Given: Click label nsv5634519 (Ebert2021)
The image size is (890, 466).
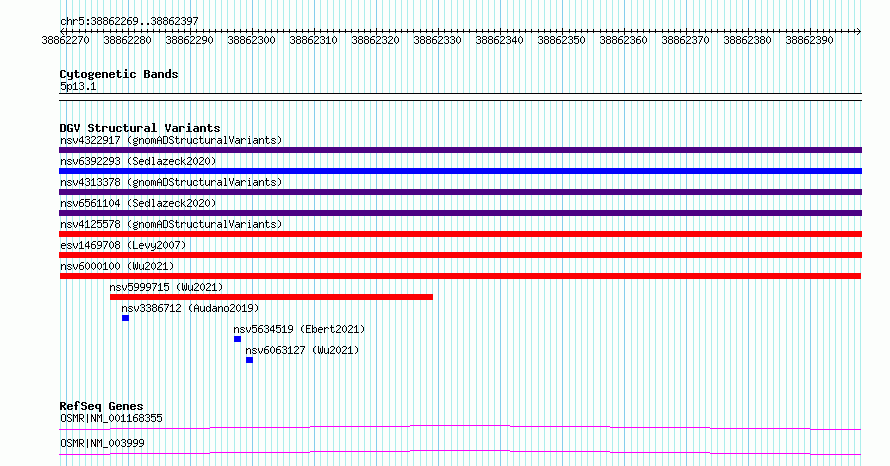Looking at the screenshot, I should pyautogui.click(x=299, y=329).
